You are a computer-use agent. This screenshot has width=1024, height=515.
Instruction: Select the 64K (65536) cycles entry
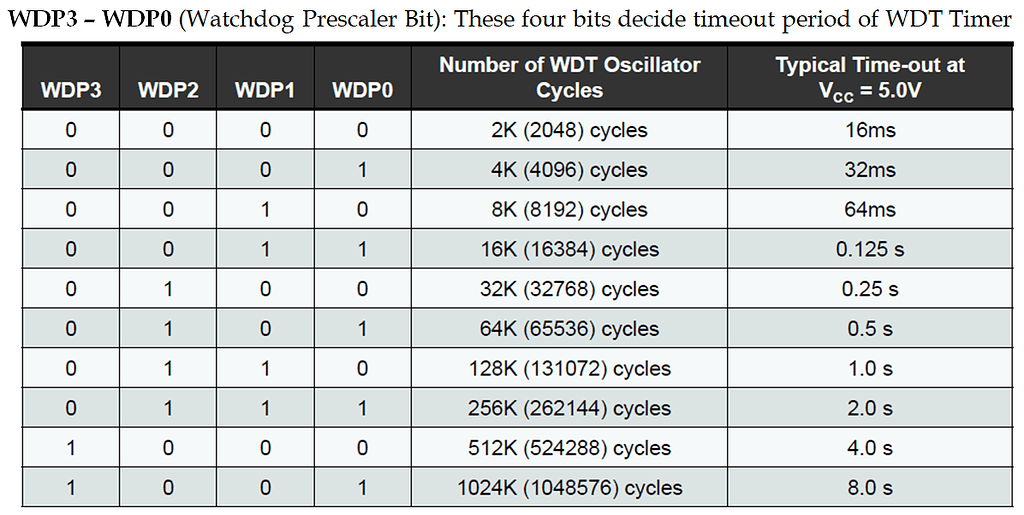pyautogui.click(x=570, y=329)
